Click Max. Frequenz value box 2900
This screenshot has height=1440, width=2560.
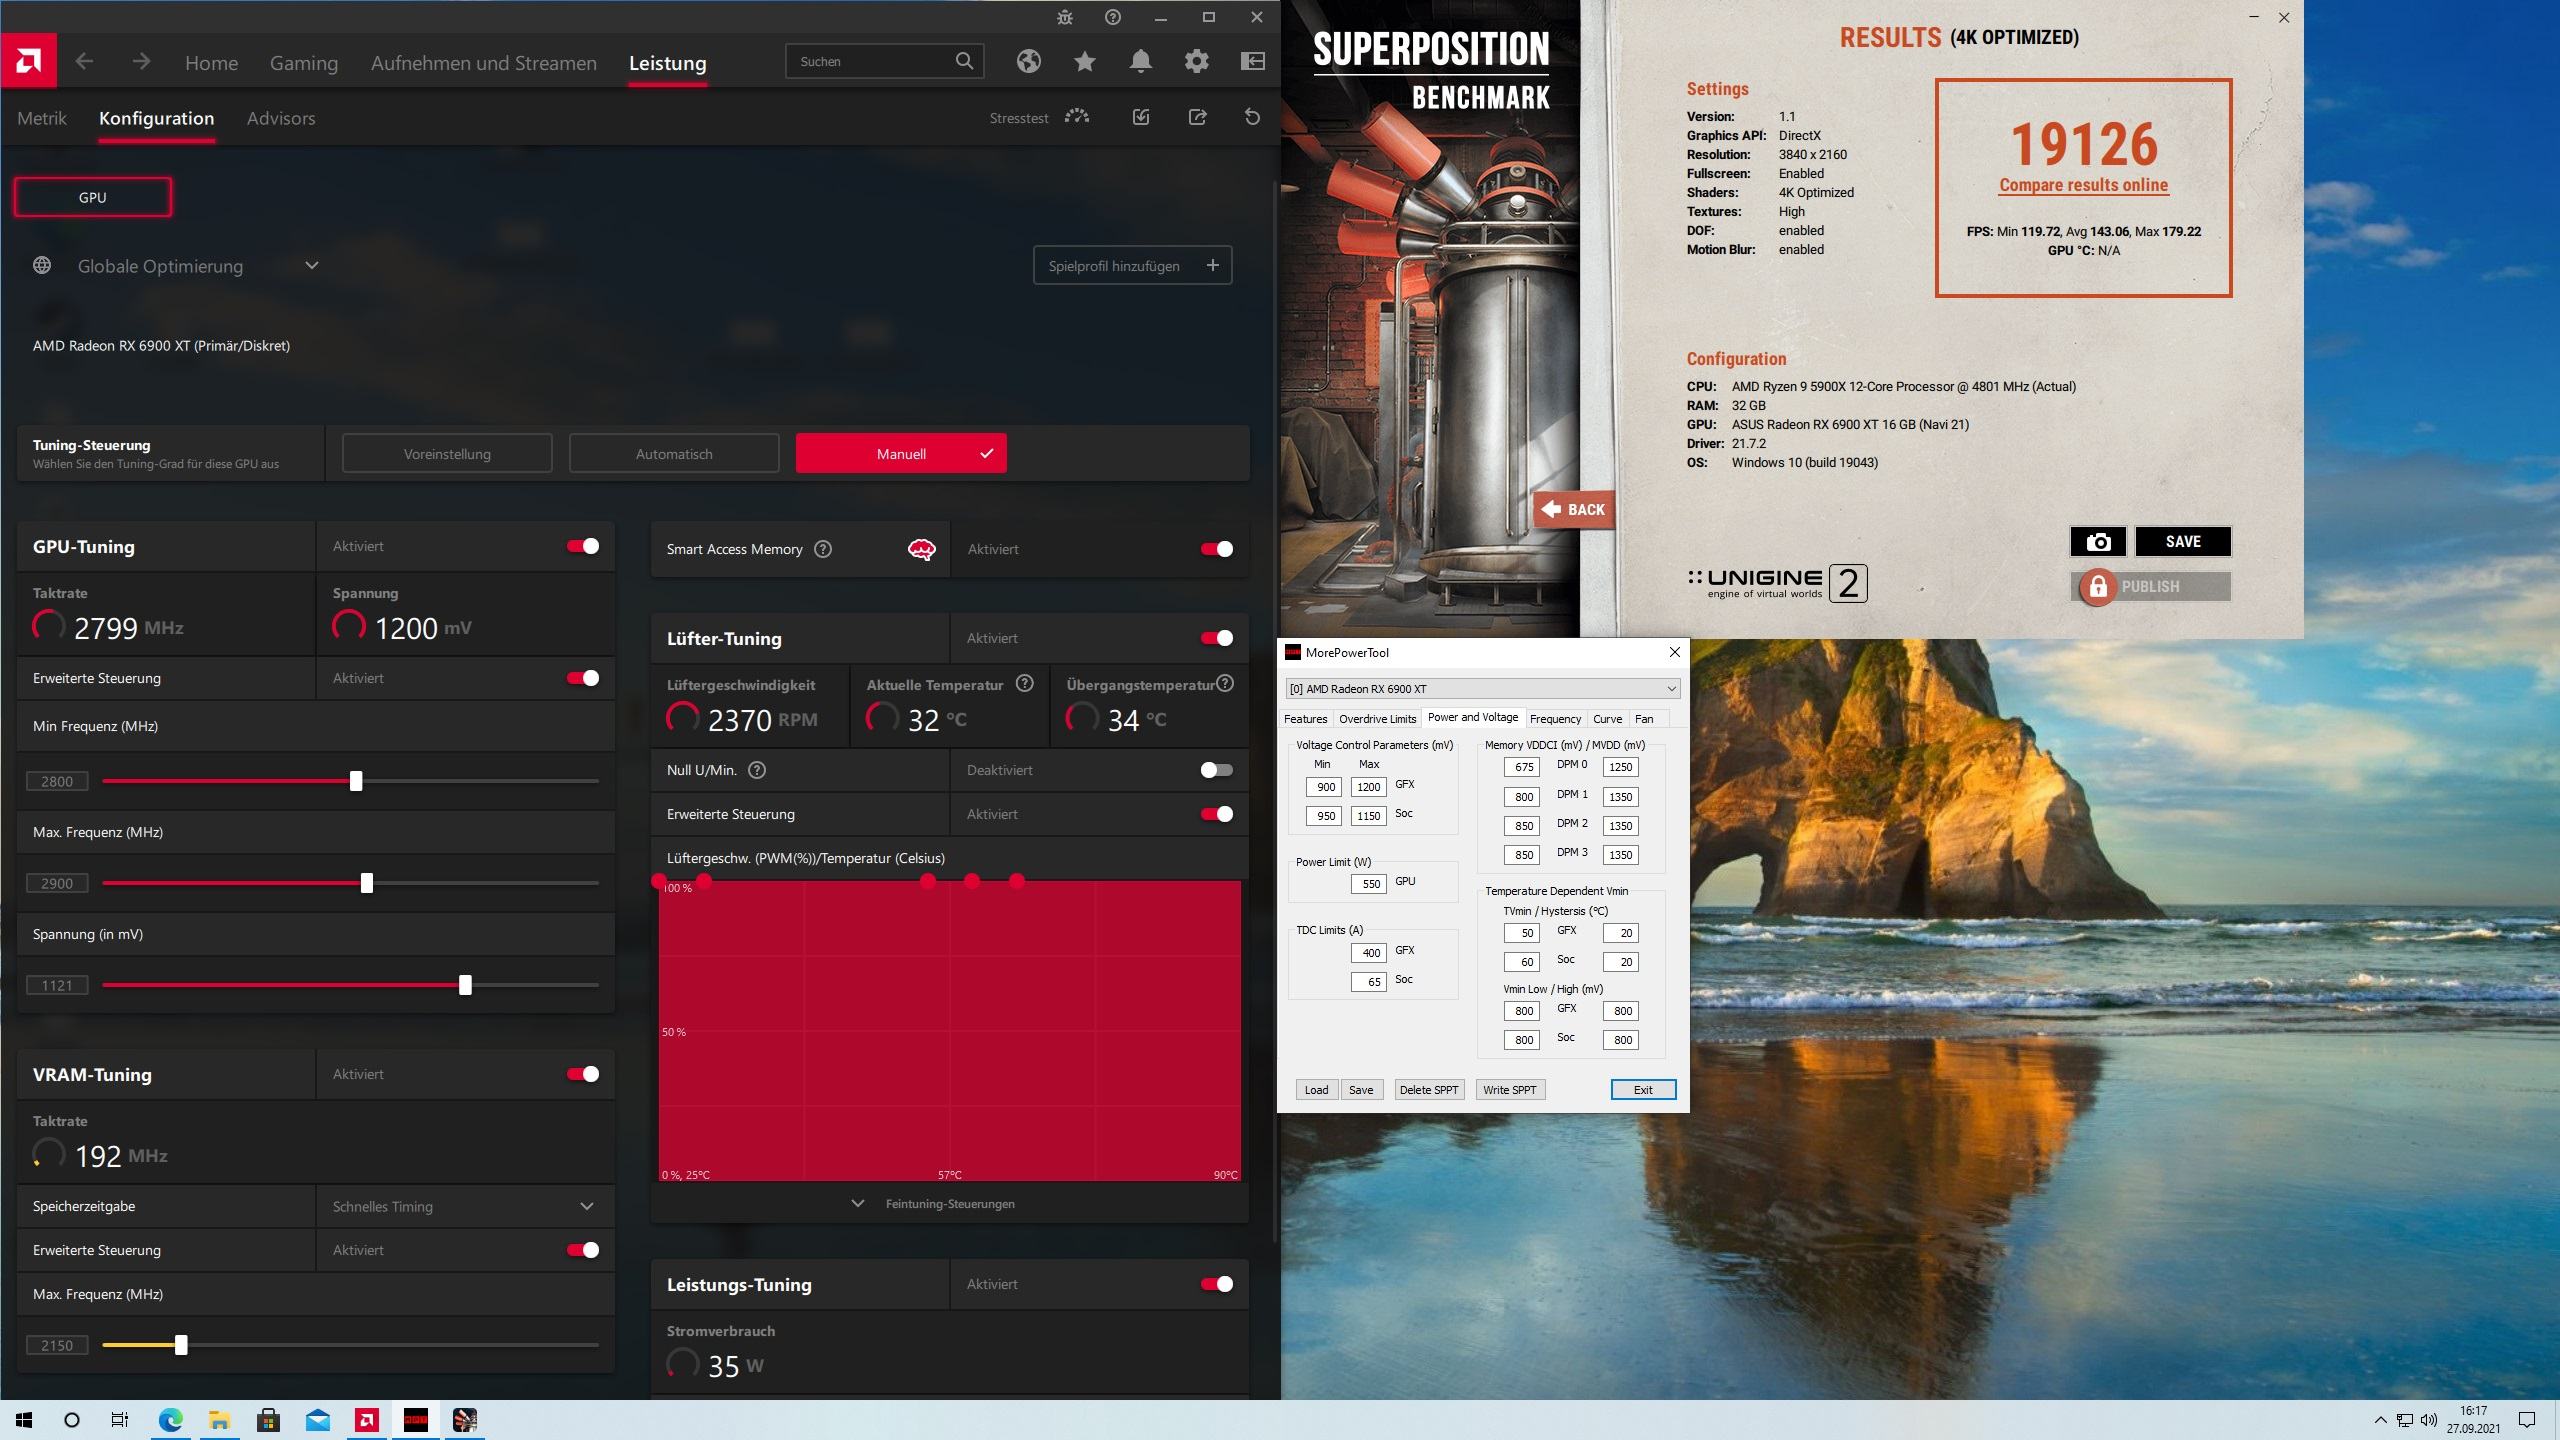click(57, 883)
